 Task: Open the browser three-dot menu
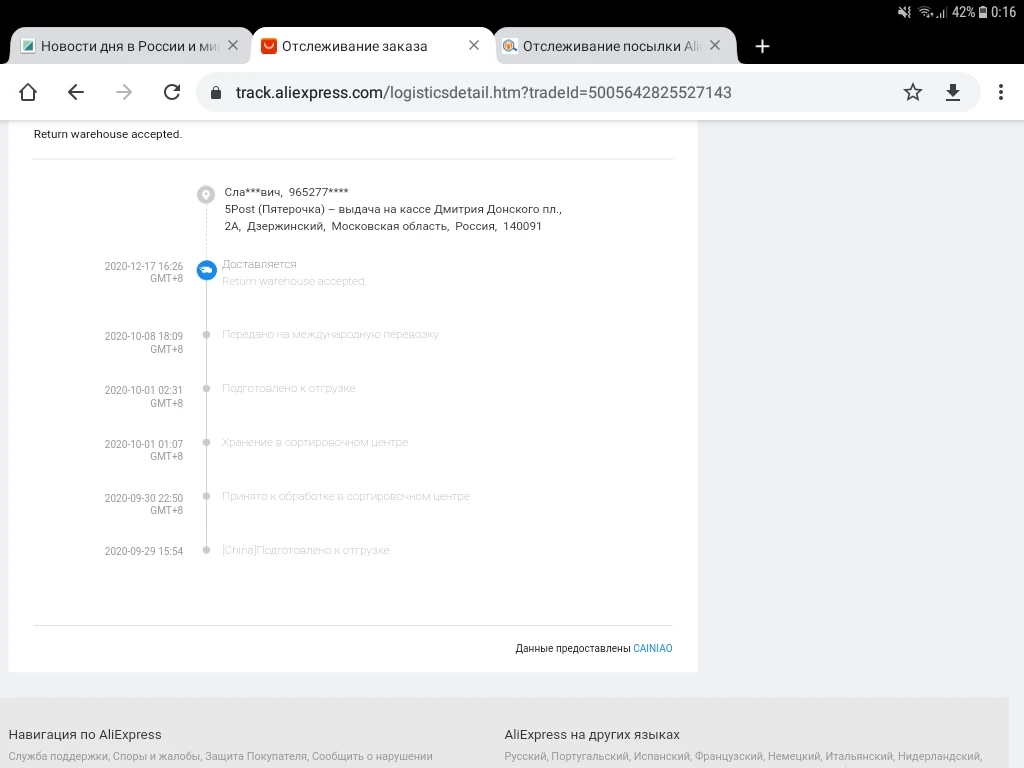[1000, 92]
